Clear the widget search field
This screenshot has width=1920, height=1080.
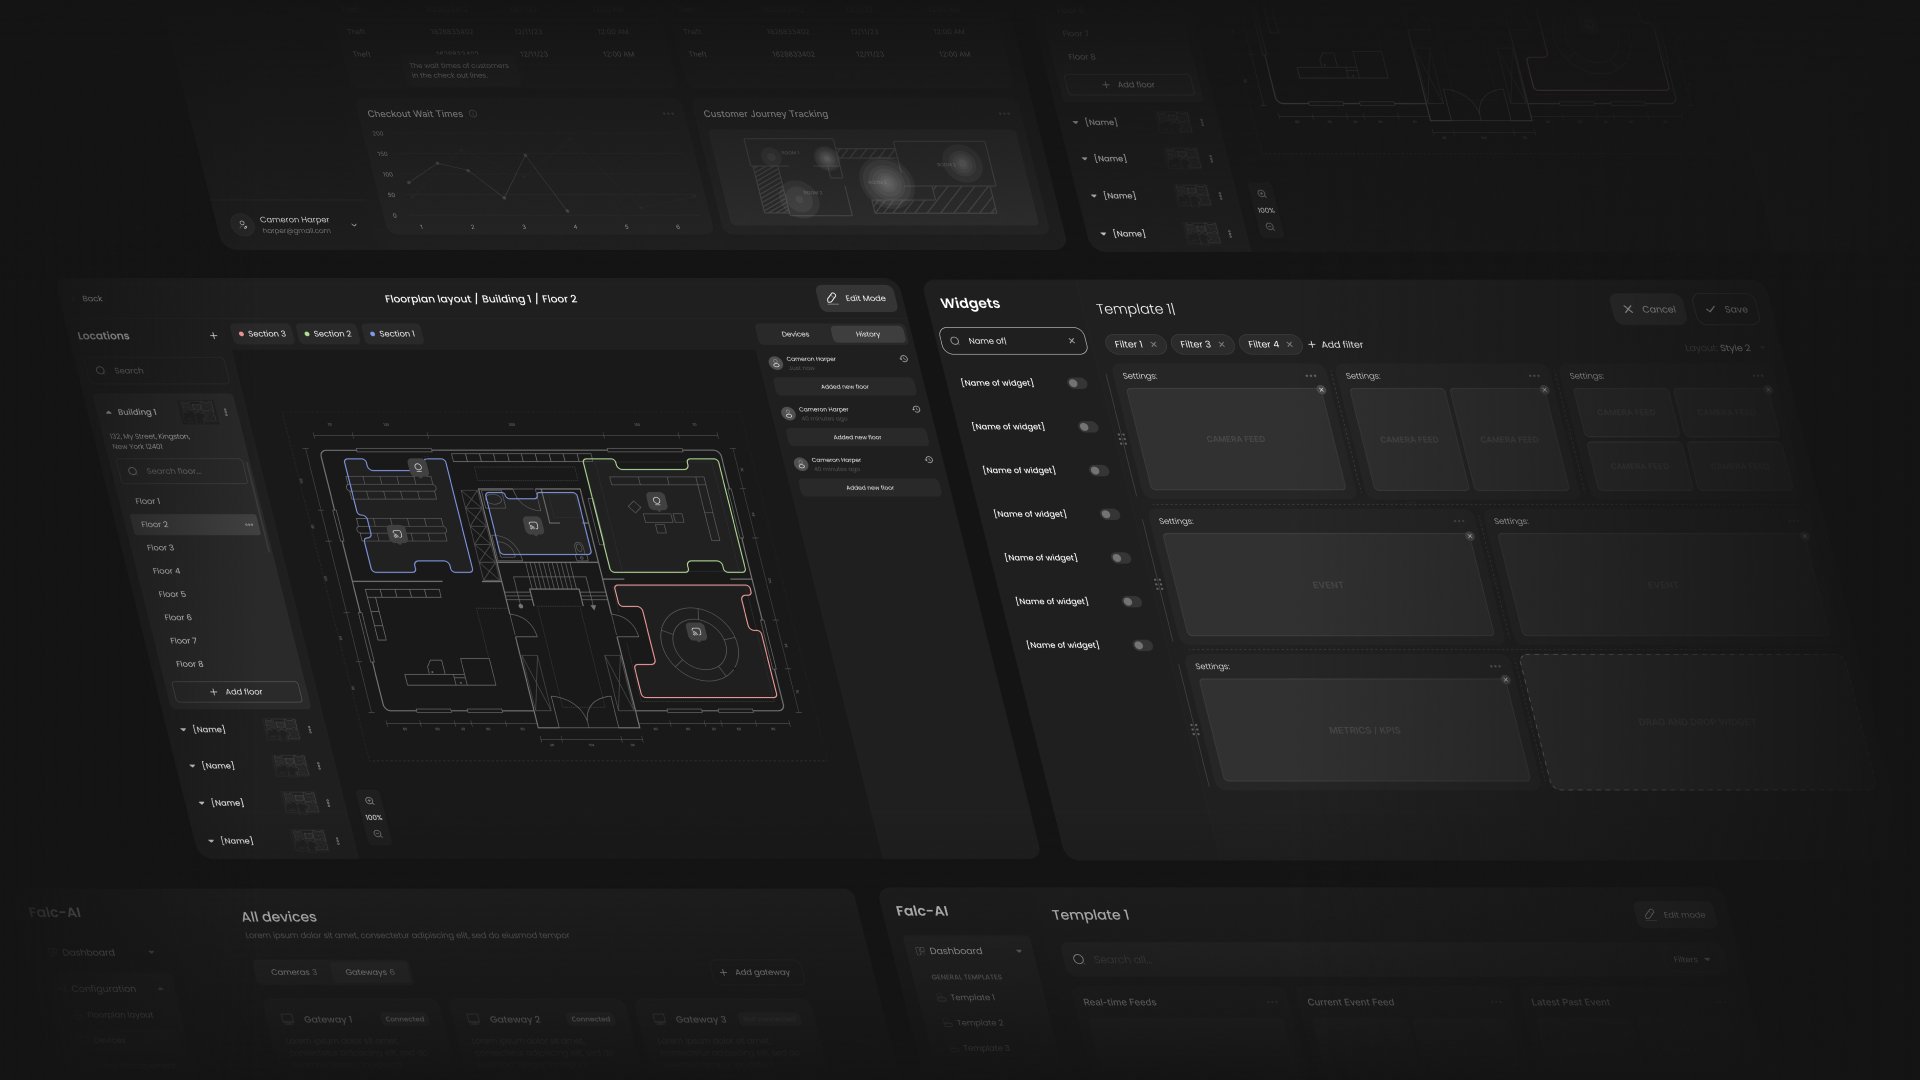point(1072,341)
